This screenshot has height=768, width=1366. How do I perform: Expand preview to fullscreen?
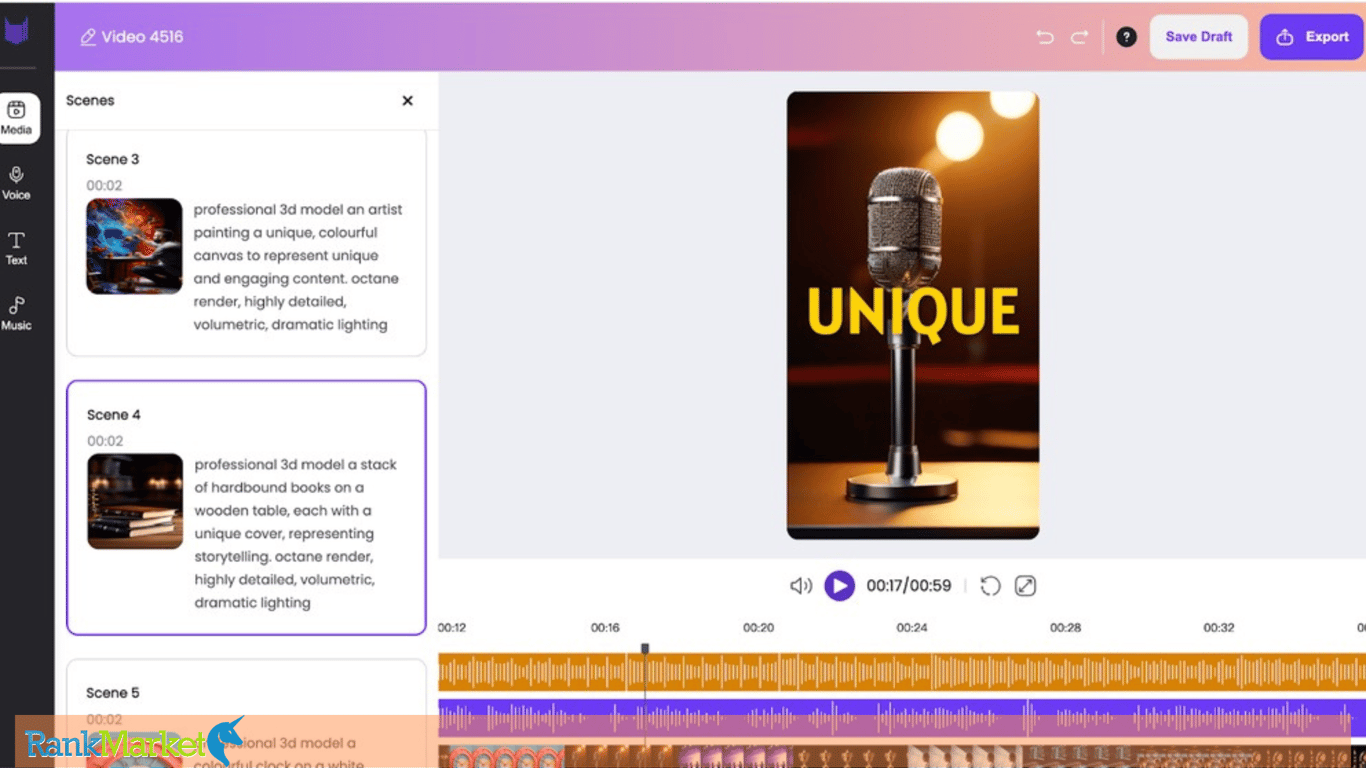pyautogui.click(x=1025, y=586)
